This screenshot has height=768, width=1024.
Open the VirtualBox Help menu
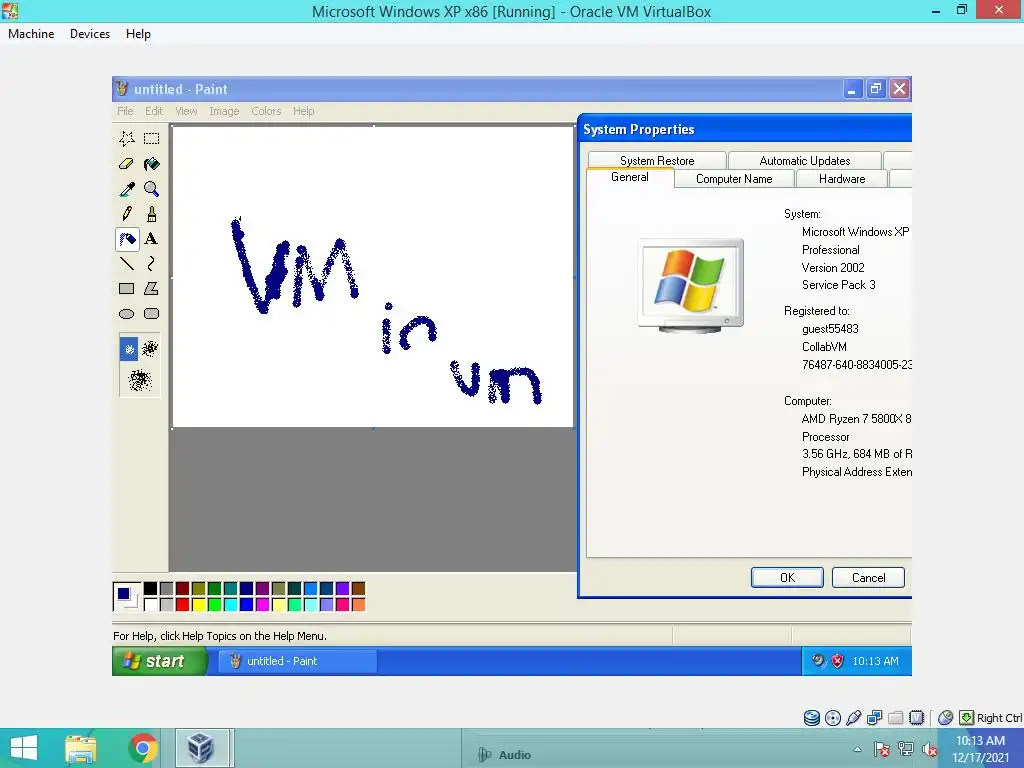tap(138, 34)
